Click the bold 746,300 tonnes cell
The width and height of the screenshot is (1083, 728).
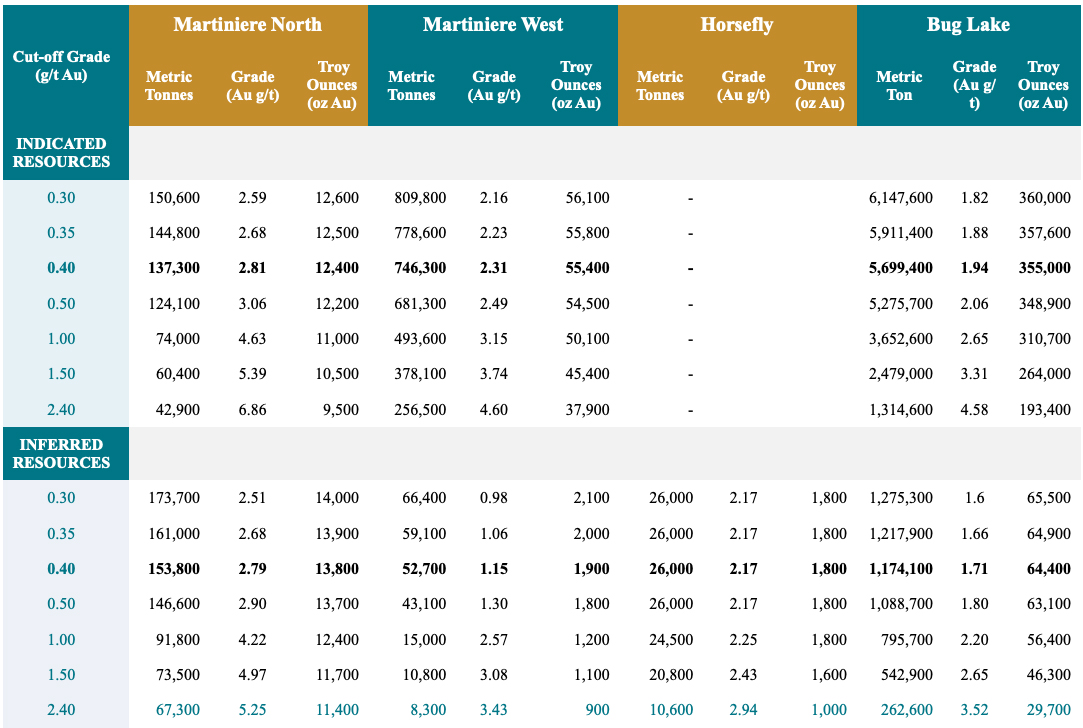[420, 268]
